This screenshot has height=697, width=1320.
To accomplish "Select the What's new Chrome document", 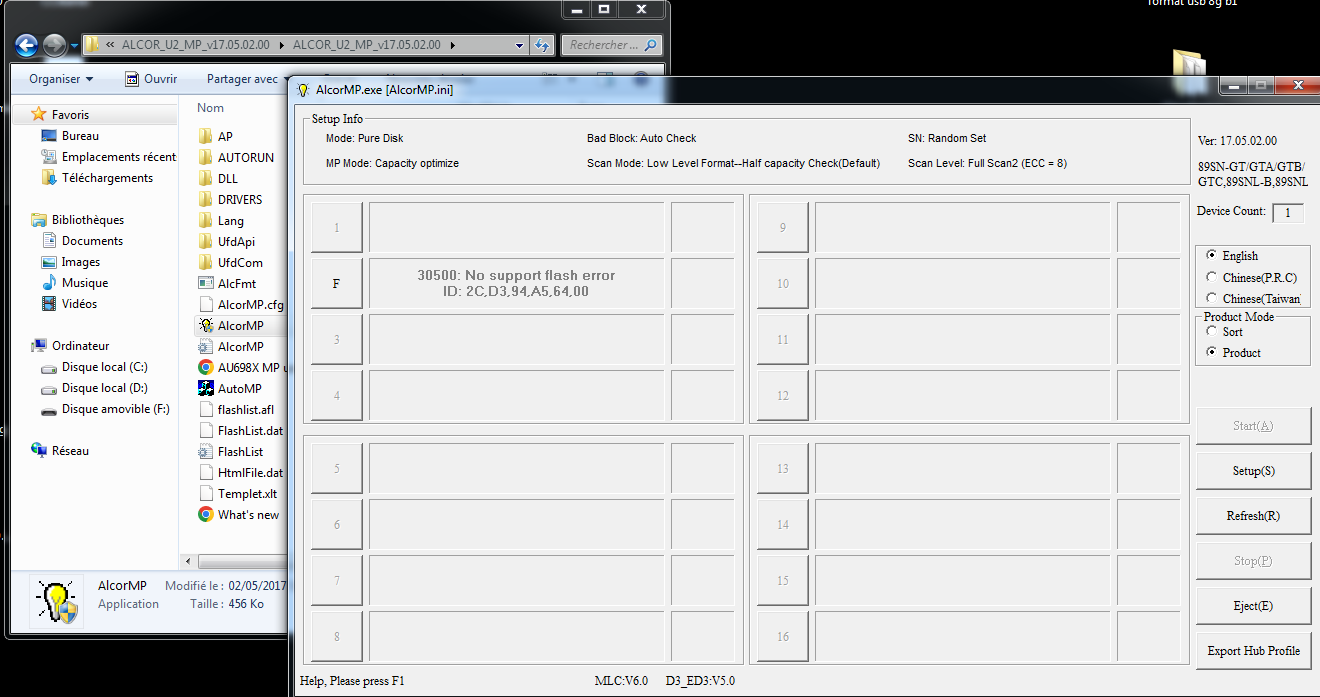I will point(248,515).
